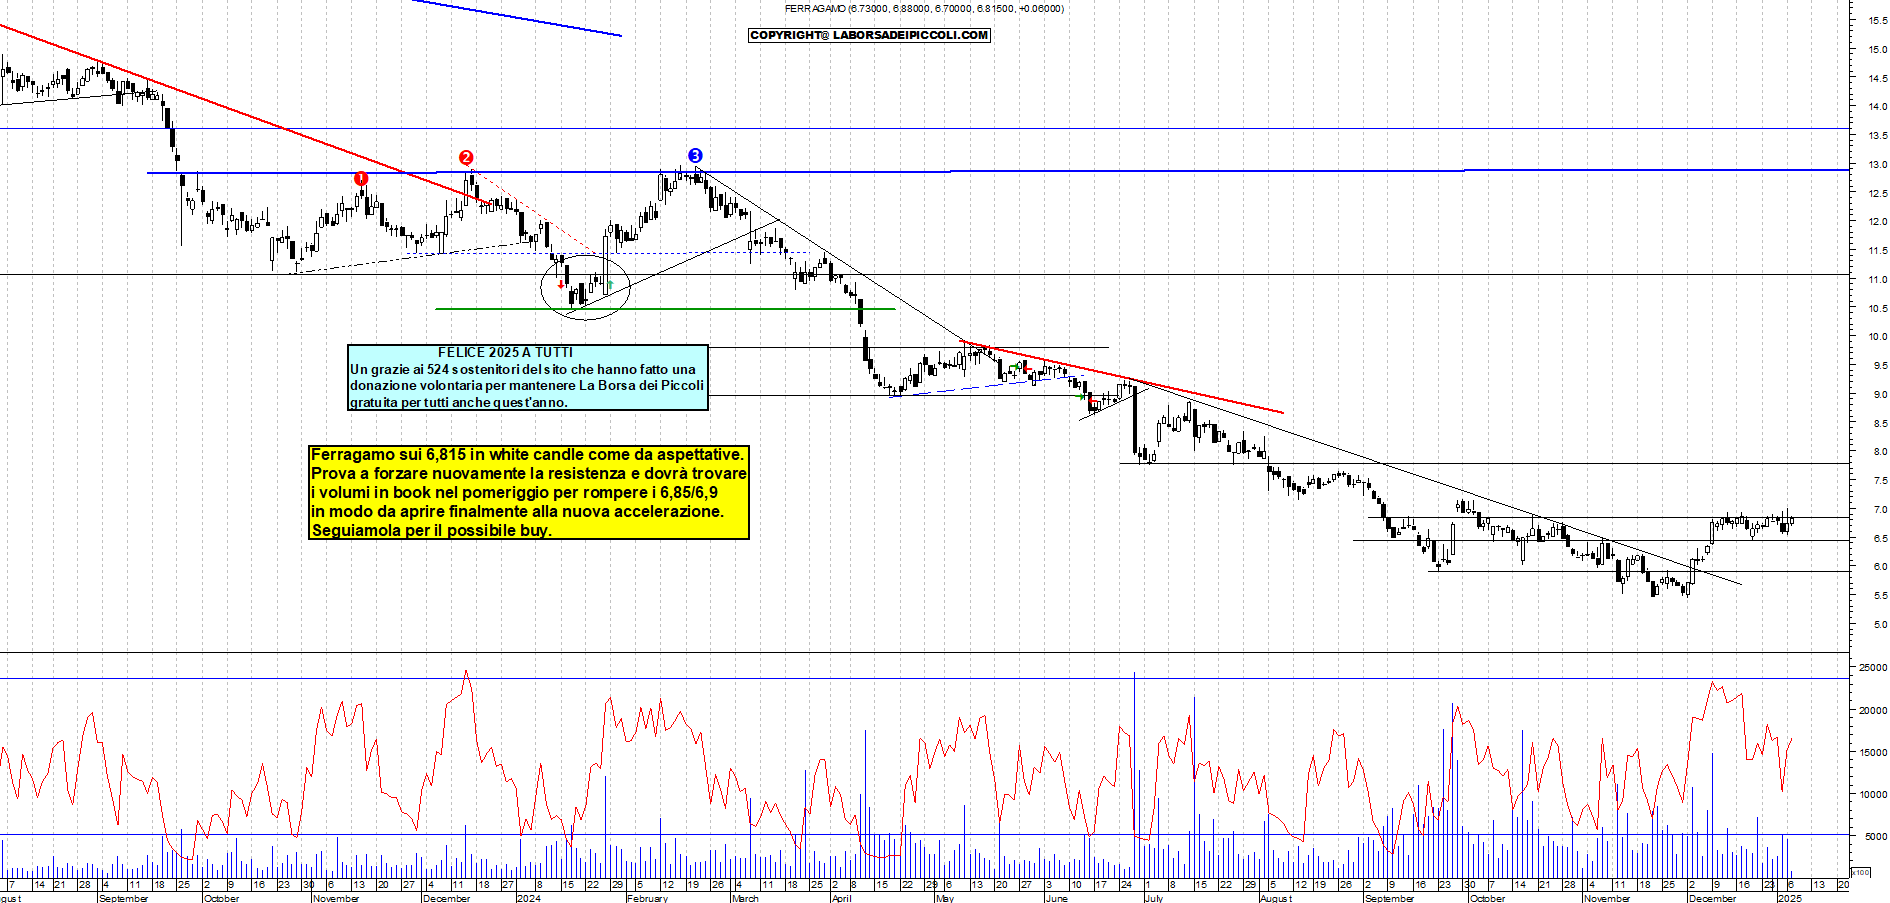The image size is (1890, 903).
Task: Click the red marker numbered 2
Action: click(x=466, y=157)
